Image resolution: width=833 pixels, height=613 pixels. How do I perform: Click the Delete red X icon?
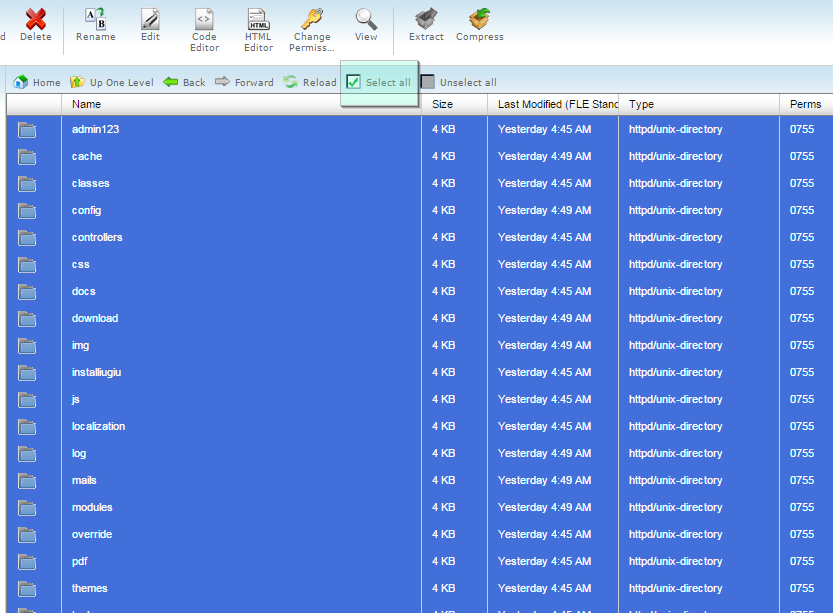coord(35,18)
